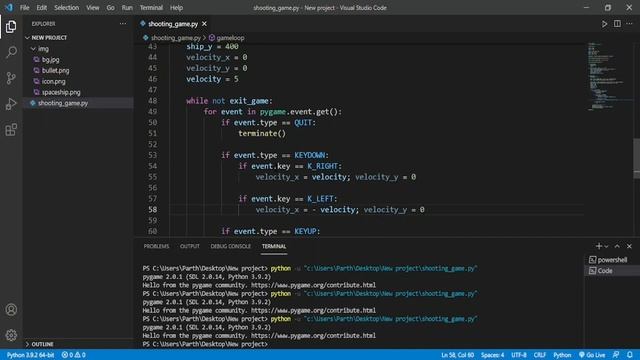Change the UTF-8 encoding in status bar

click(519, 355)
